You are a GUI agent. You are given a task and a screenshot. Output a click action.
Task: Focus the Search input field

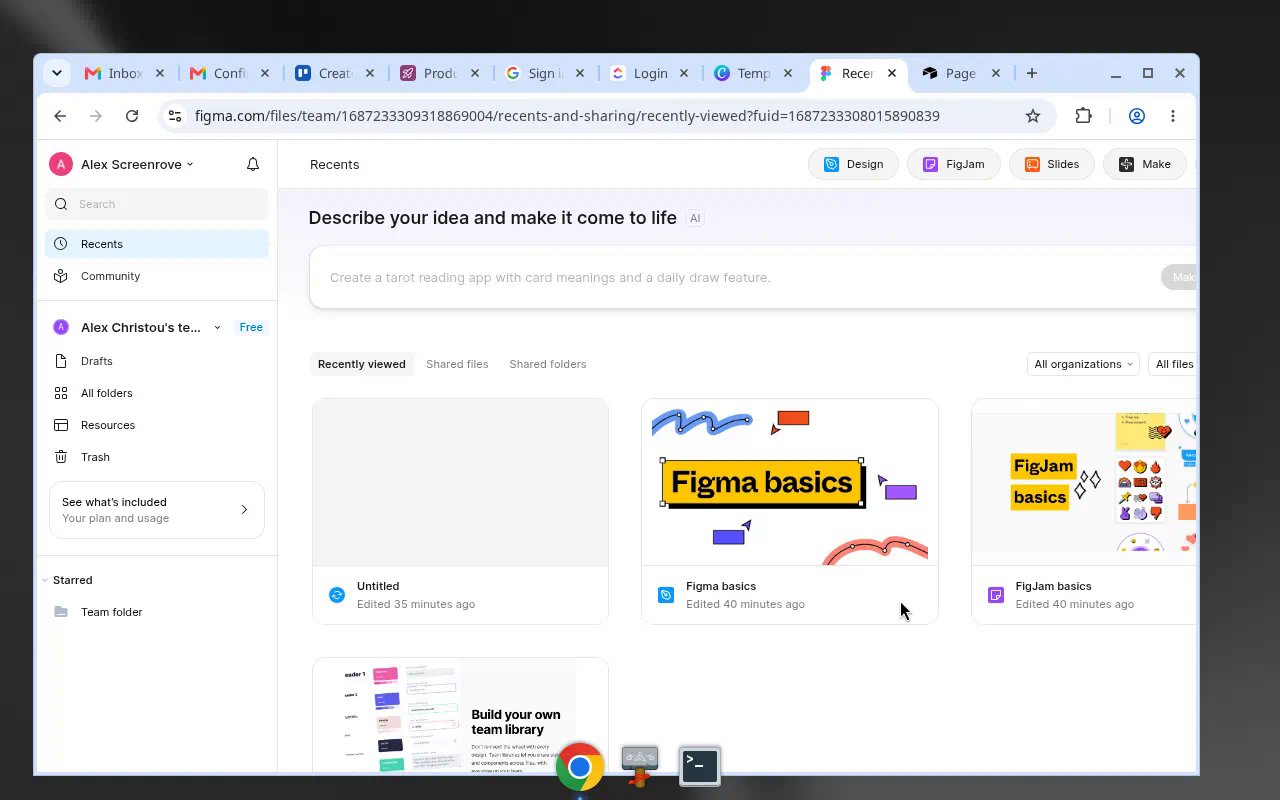pos(157,204)
